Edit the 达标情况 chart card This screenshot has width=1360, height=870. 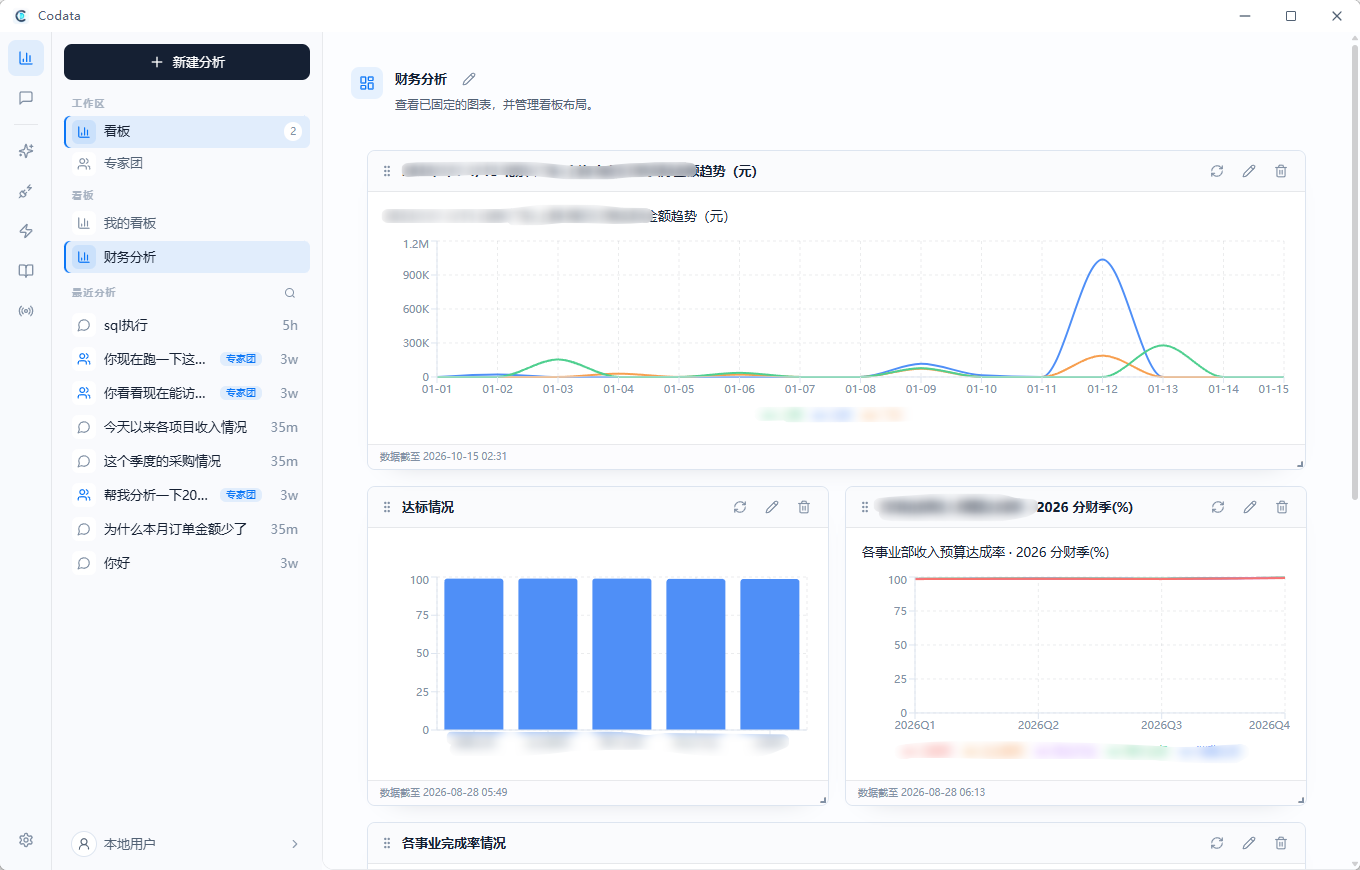(x=772, y=507)
